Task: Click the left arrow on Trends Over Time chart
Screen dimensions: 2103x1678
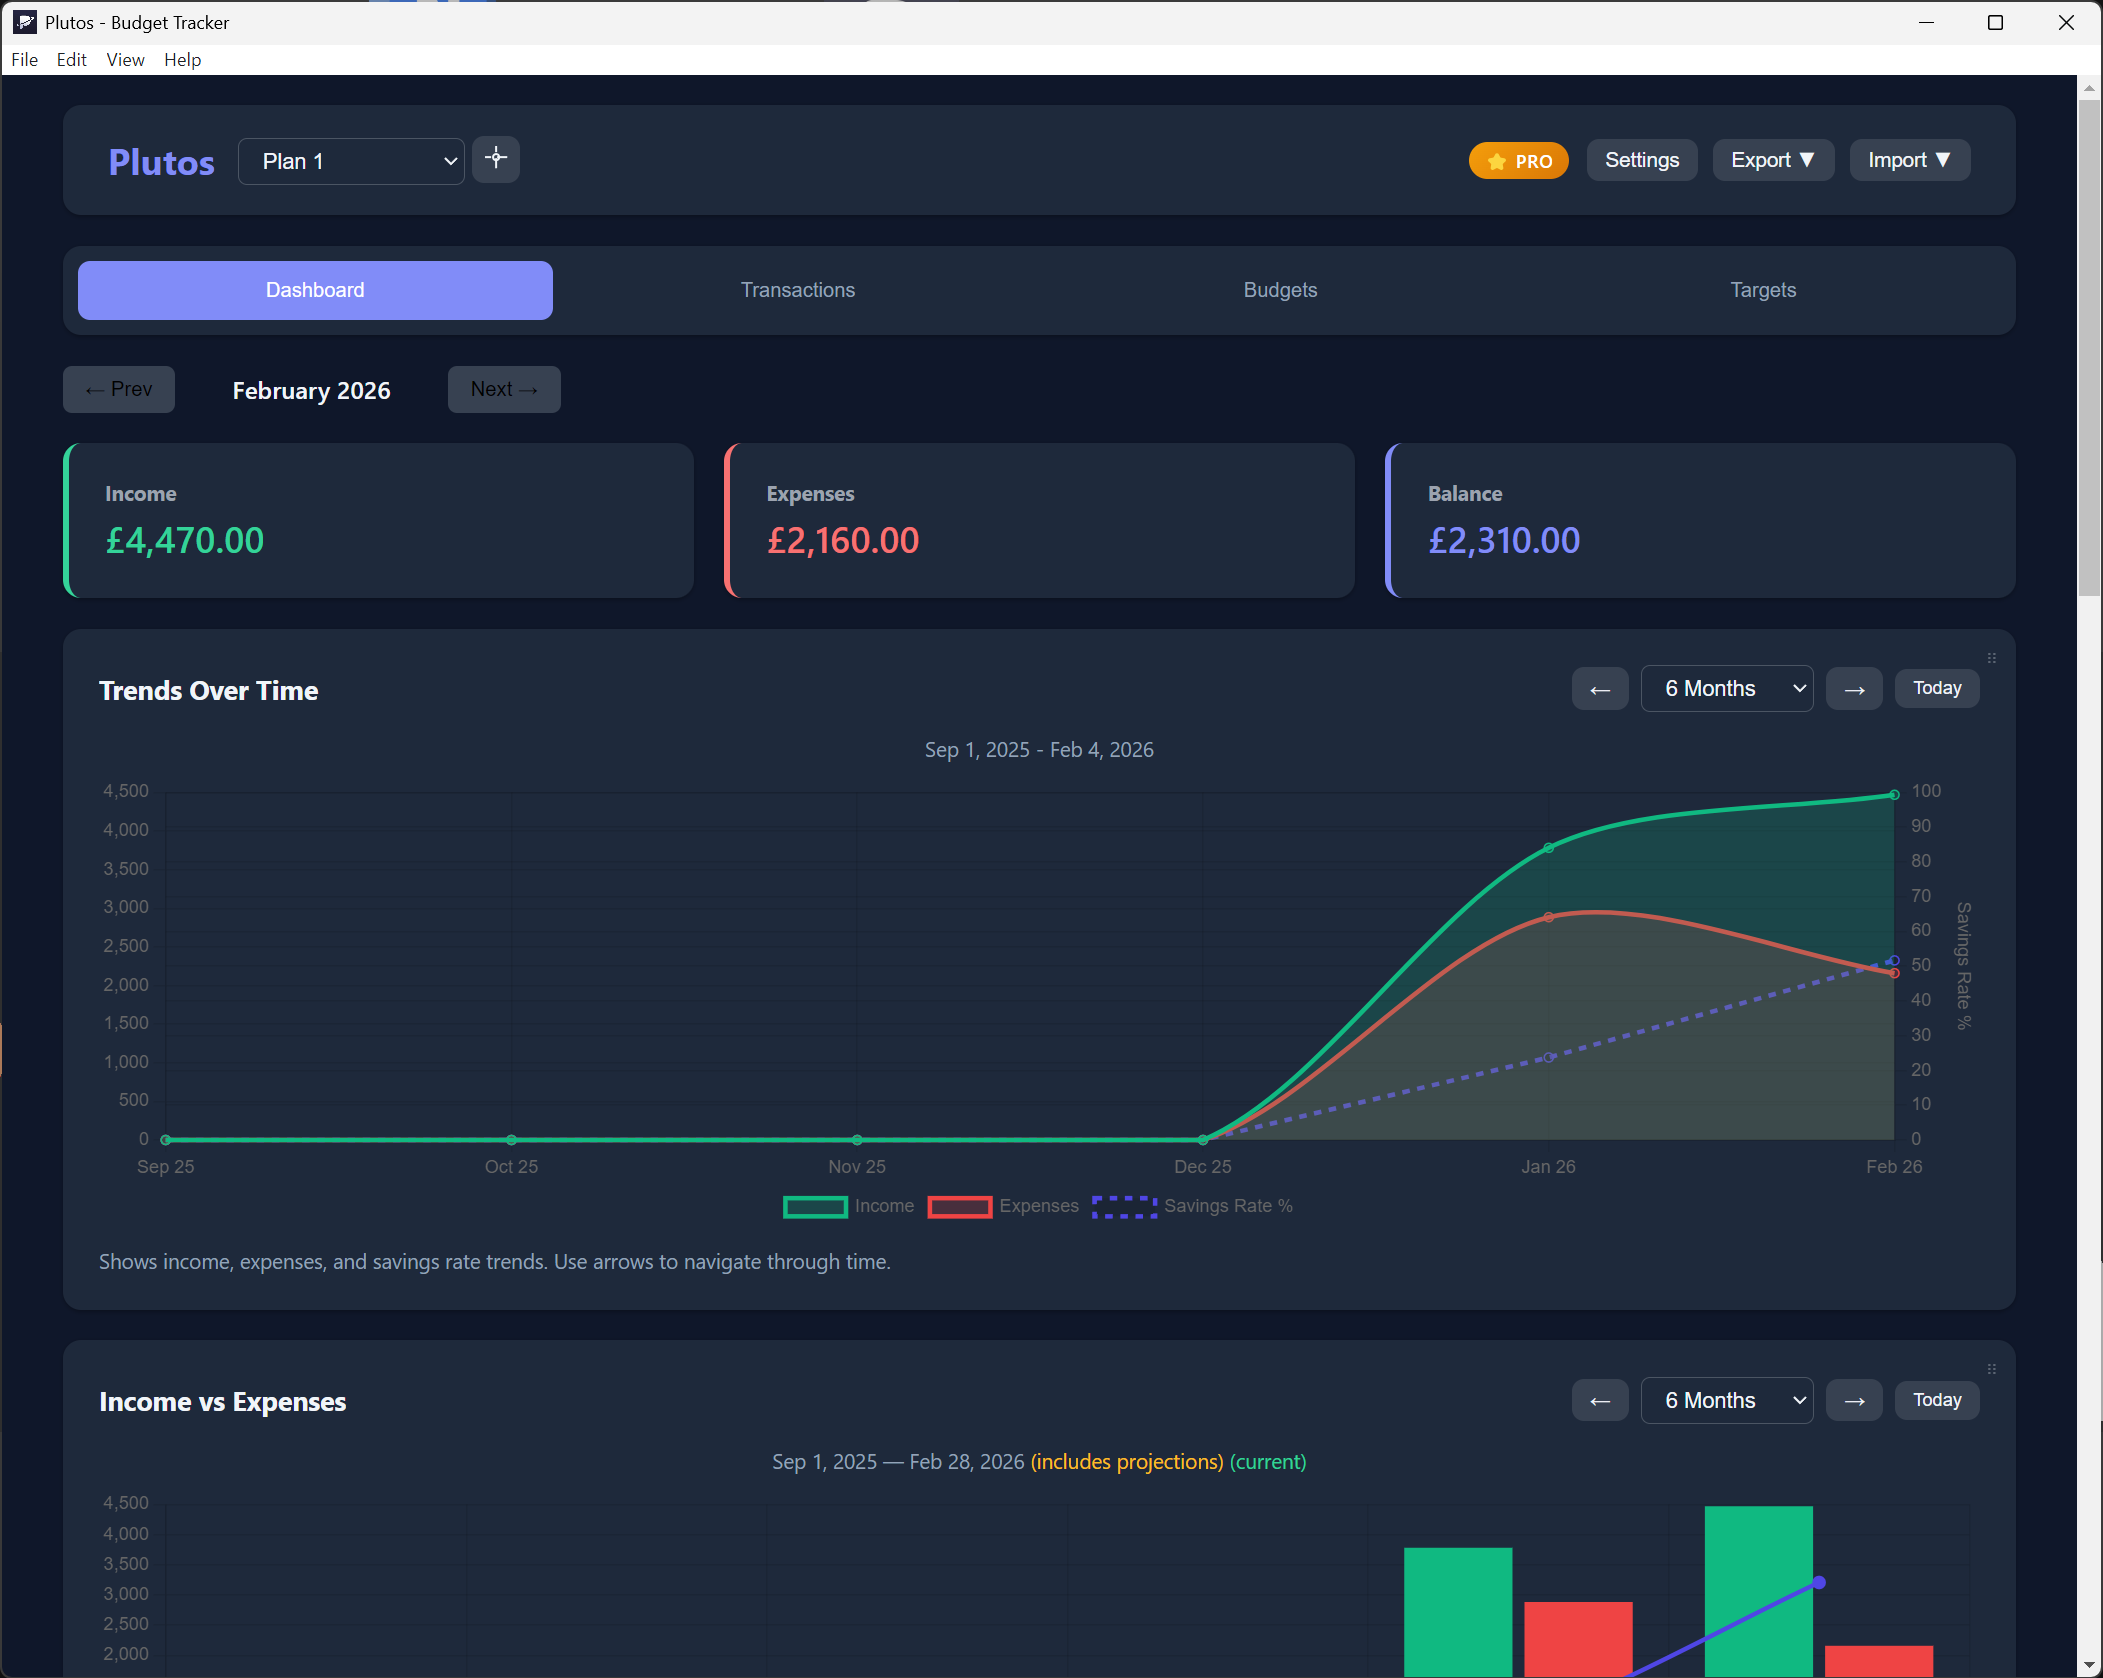Action: click(1599, 688)
